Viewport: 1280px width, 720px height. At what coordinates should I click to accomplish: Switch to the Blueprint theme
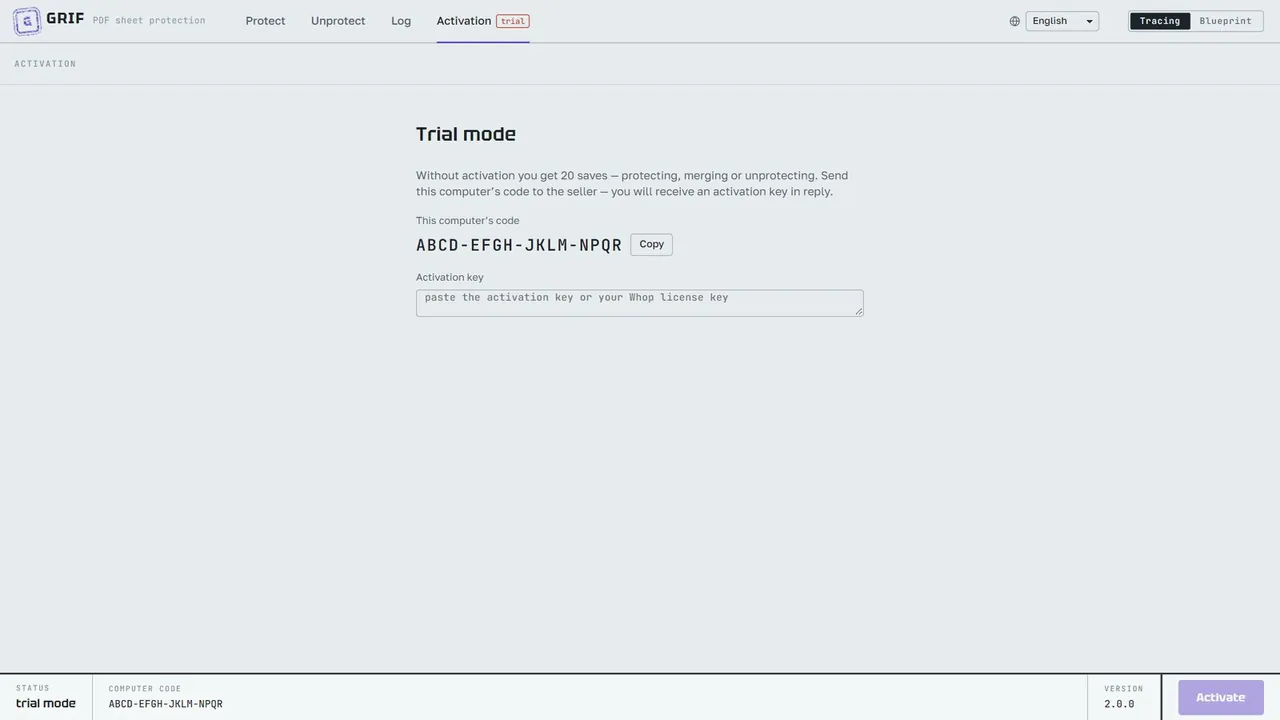point(1226,21)
